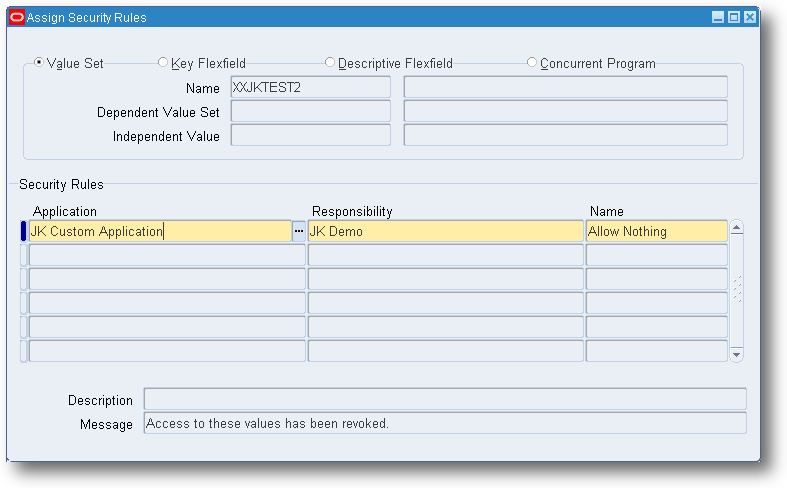787x488 pixels.
Task: Maximize the Assign Security Rules window
Action: [734, 18]
